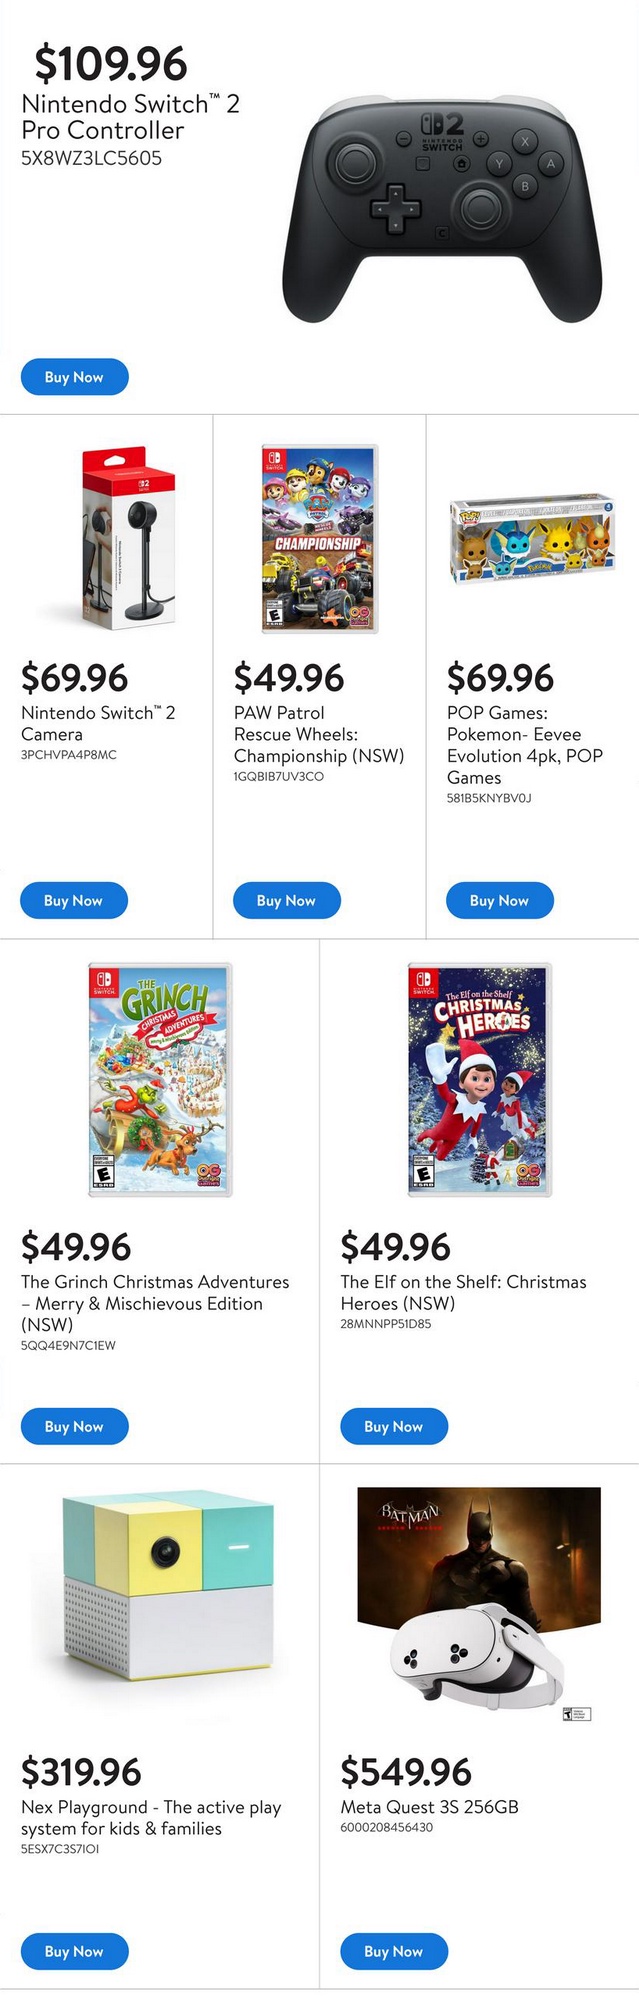The width and height of the screenshot is (639, 2000).
Task: Buy the Nintendo Switch 2 Pro Controller
Action: [x=74, y=377]
